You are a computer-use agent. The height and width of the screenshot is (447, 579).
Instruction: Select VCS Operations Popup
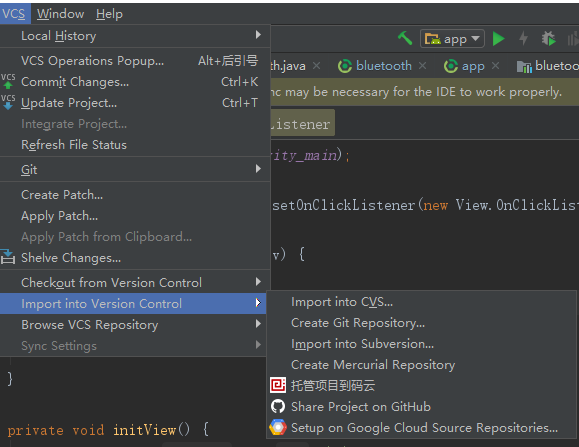point(135,61)
